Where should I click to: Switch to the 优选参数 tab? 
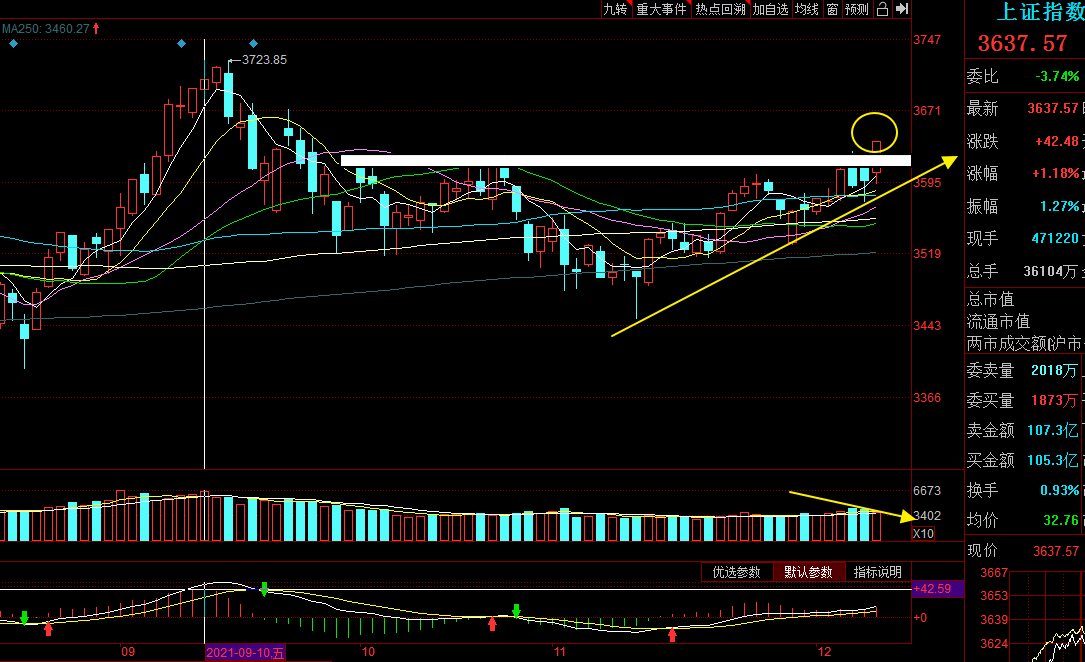click(736, 572)
